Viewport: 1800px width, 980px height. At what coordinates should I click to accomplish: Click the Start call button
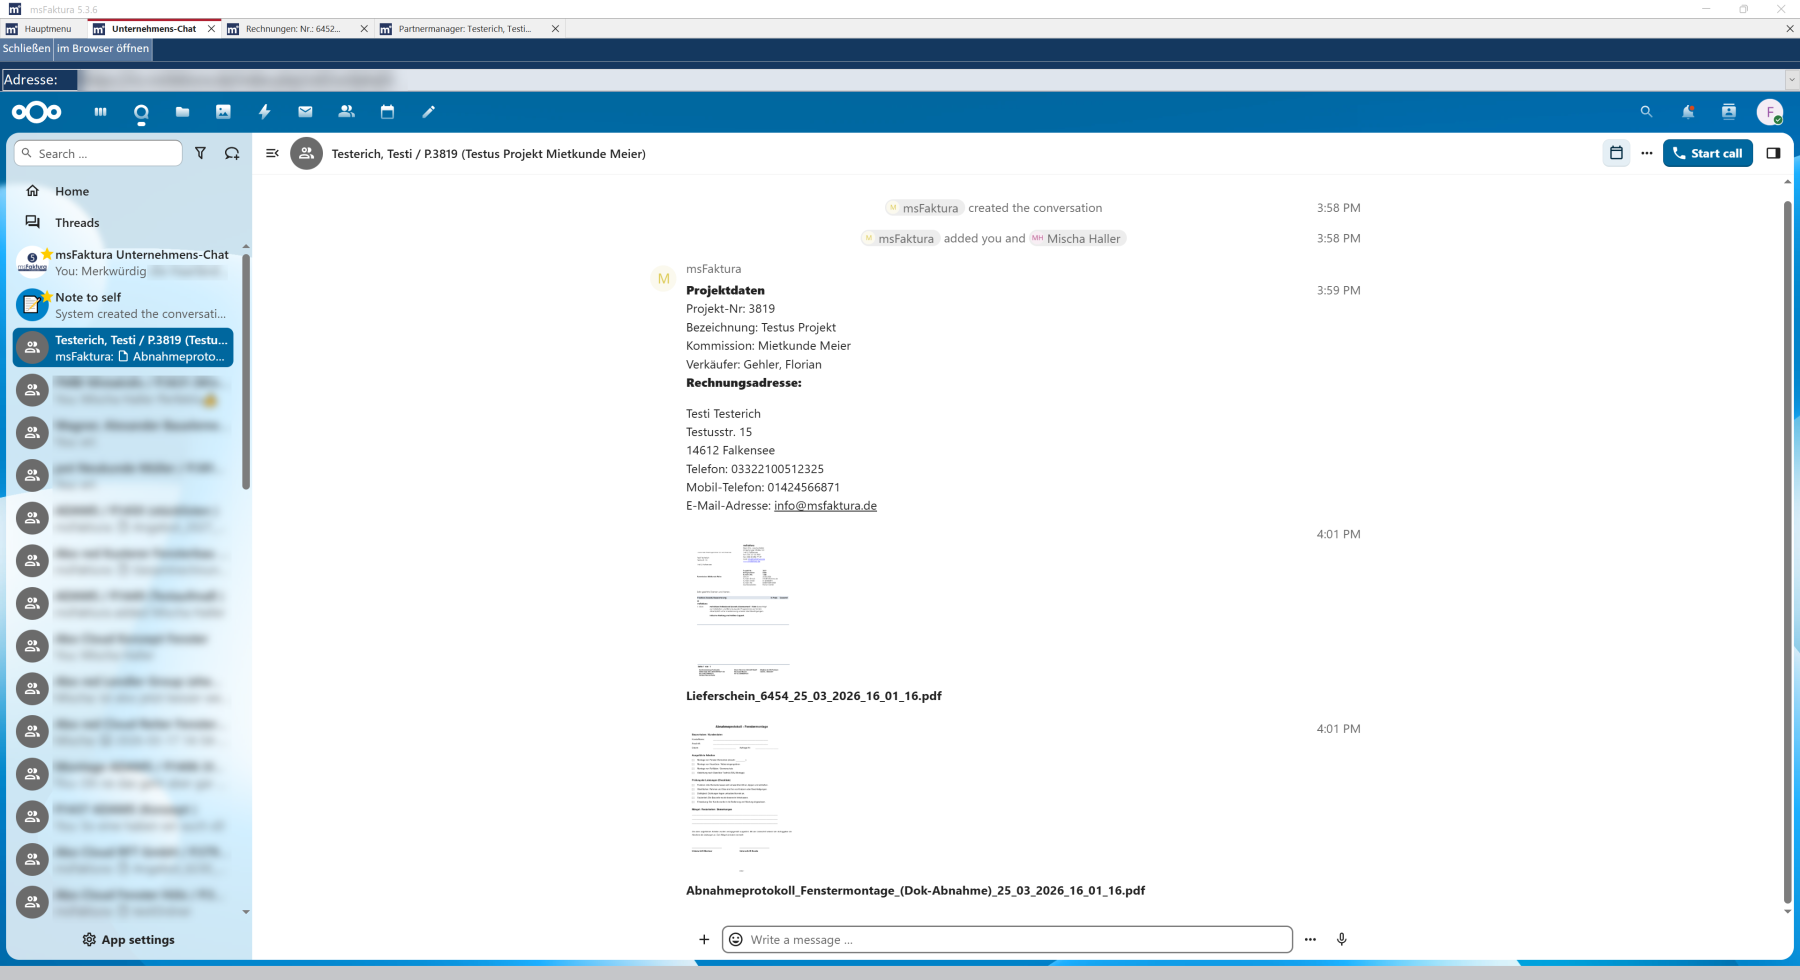click(x=1707, y=153)
